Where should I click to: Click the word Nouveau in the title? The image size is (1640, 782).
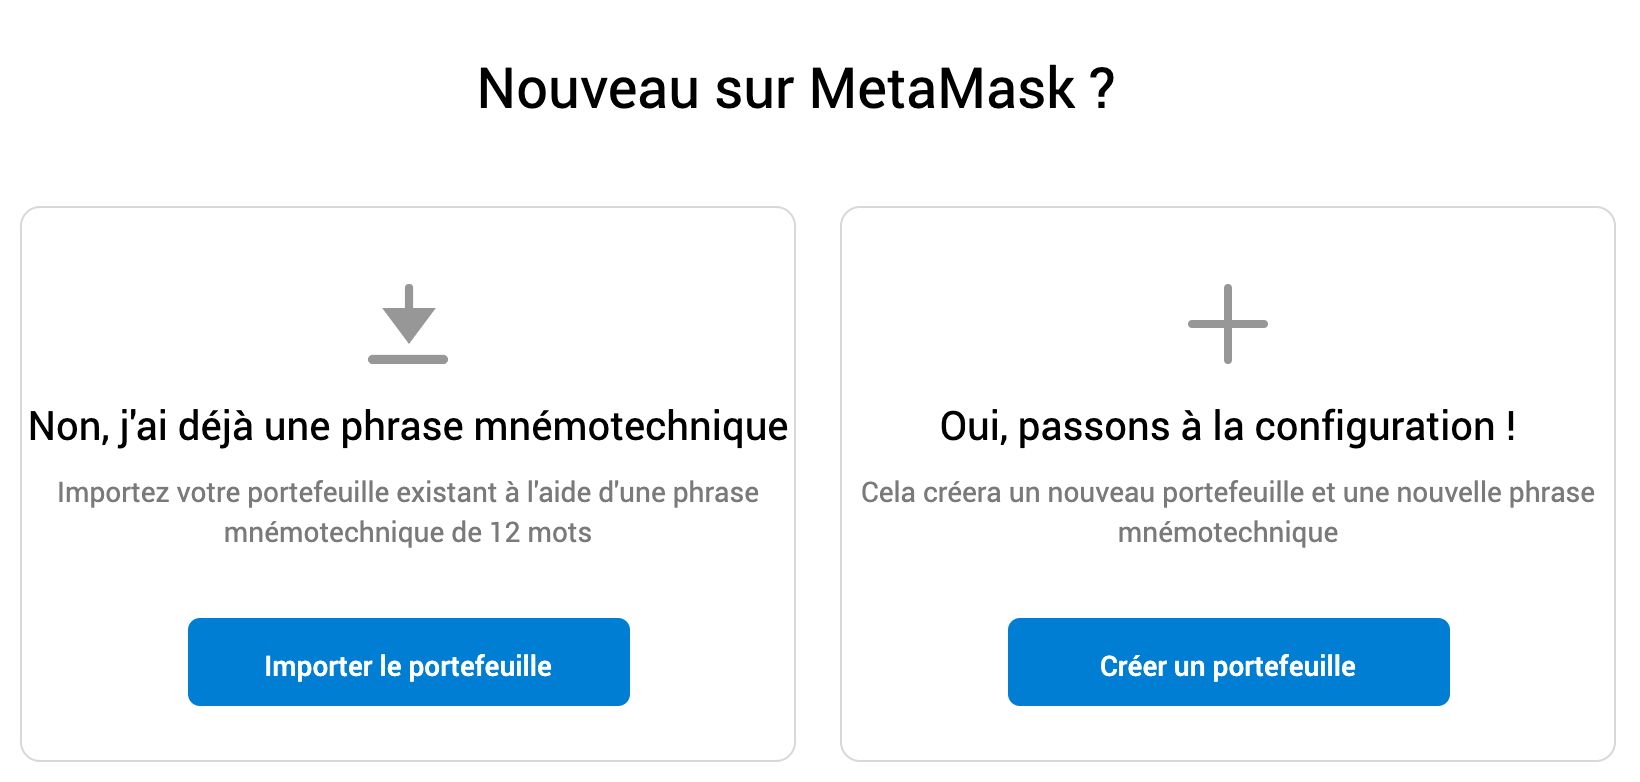pyautogui.click(x=588, y=88)
